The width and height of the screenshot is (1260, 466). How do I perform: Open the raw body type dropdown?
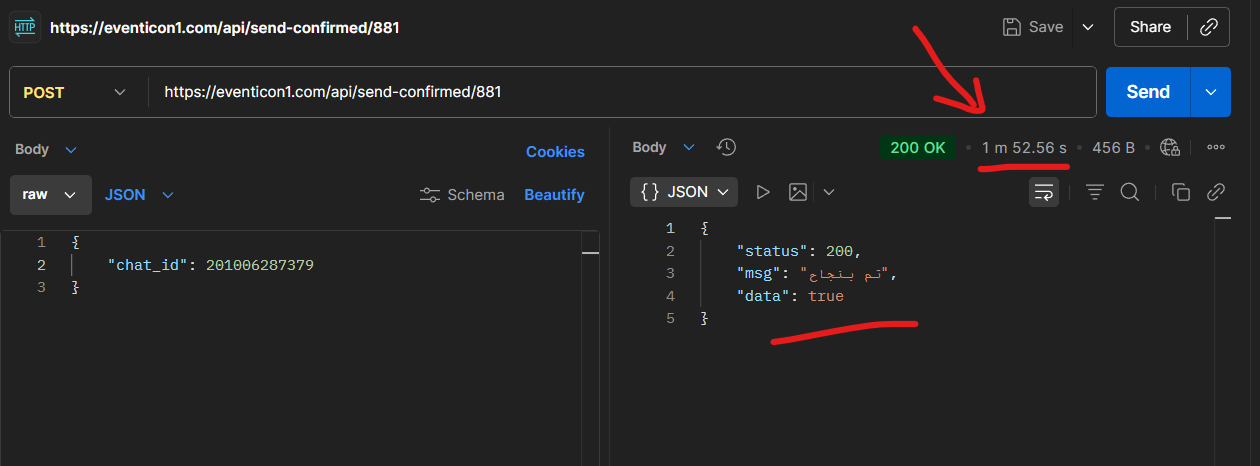pos(51,195)
